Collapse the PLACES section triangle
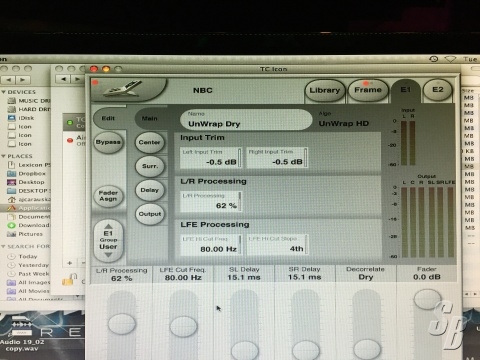The image size is (480, 360). (x=3, y=156)
